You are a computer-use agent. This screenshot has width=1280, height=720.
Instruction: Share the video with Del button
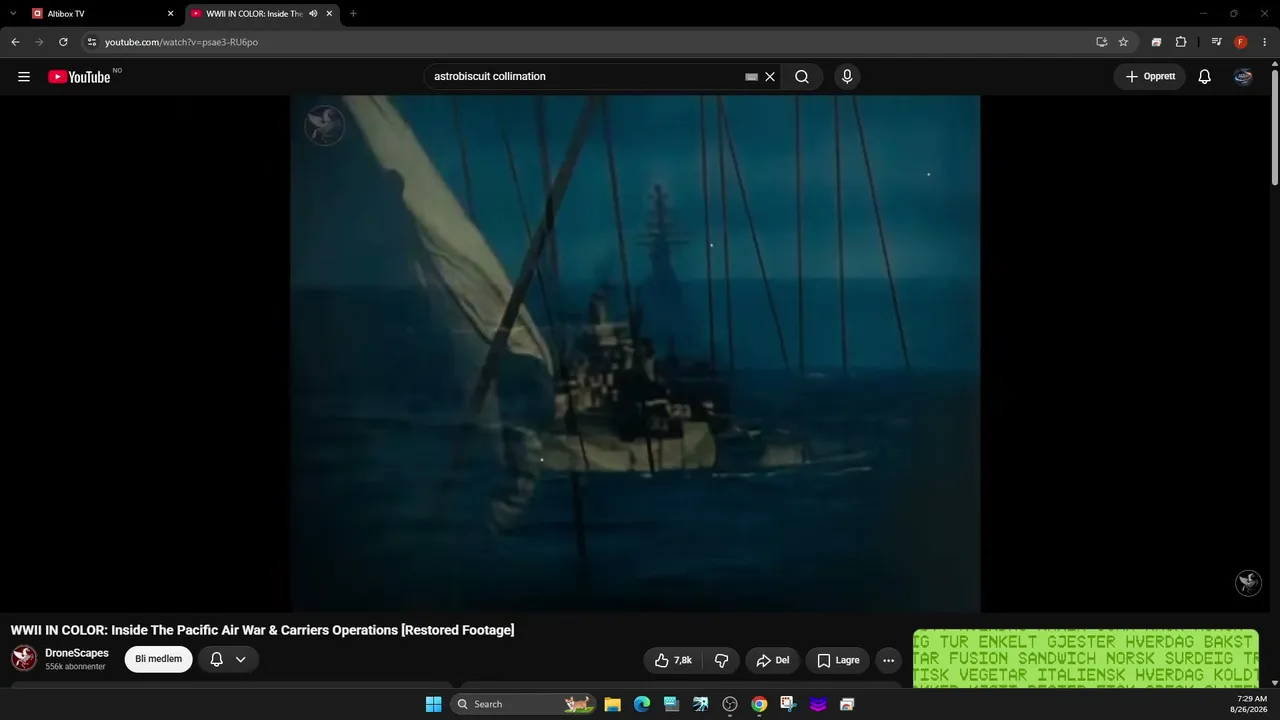[x=773, y=660]
